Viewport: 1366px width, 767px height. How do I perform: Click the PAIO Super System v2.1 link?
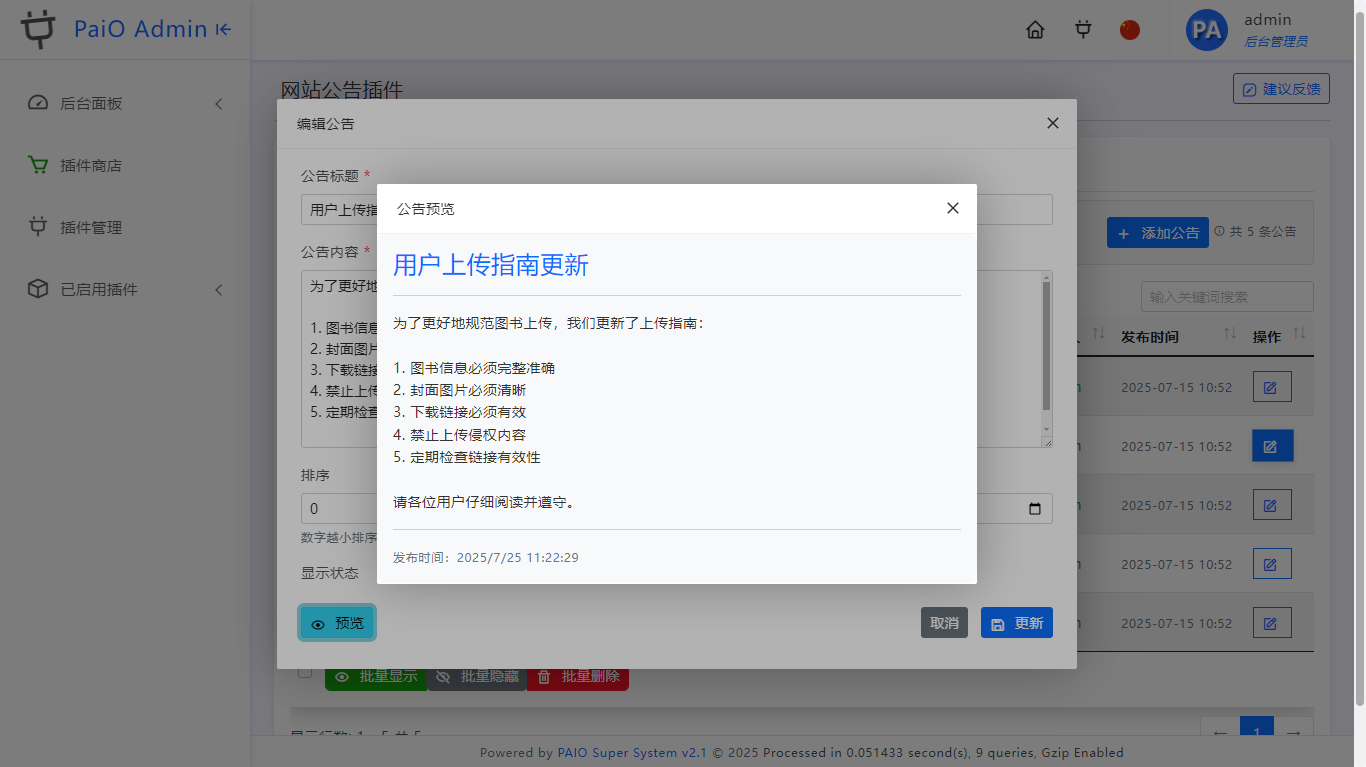click(632, 753)
